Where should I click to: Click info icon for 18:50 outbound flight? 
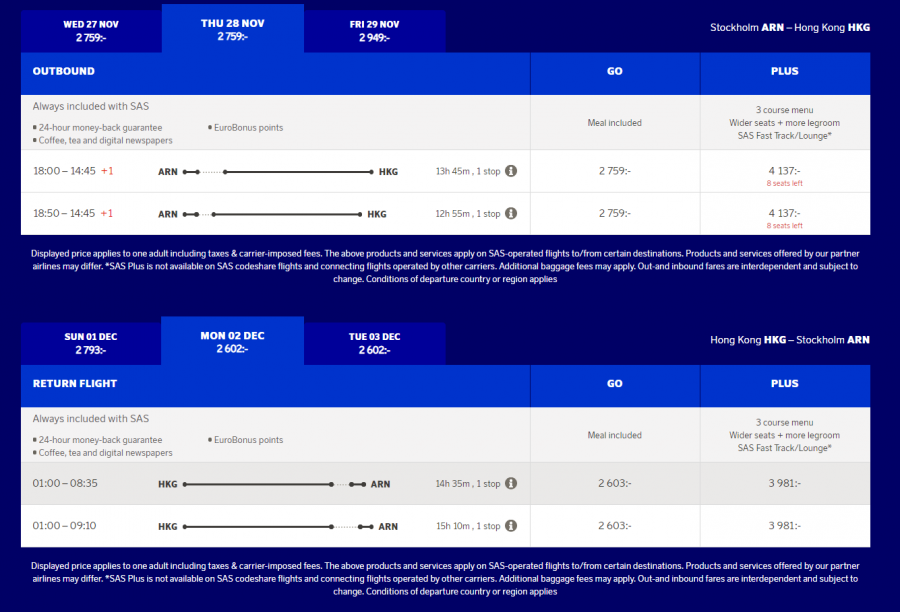tap(511, 213)
